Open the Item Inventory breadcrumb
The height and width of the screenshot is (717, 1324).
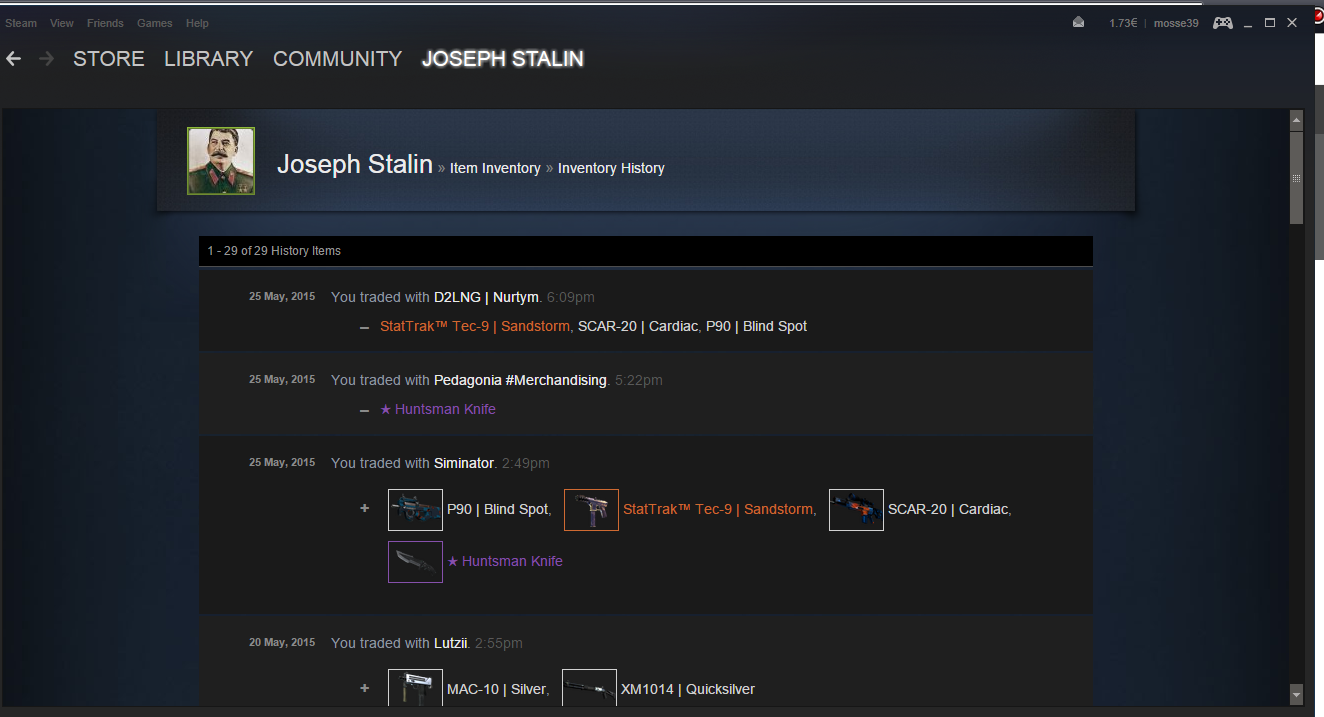pos(495,168)
